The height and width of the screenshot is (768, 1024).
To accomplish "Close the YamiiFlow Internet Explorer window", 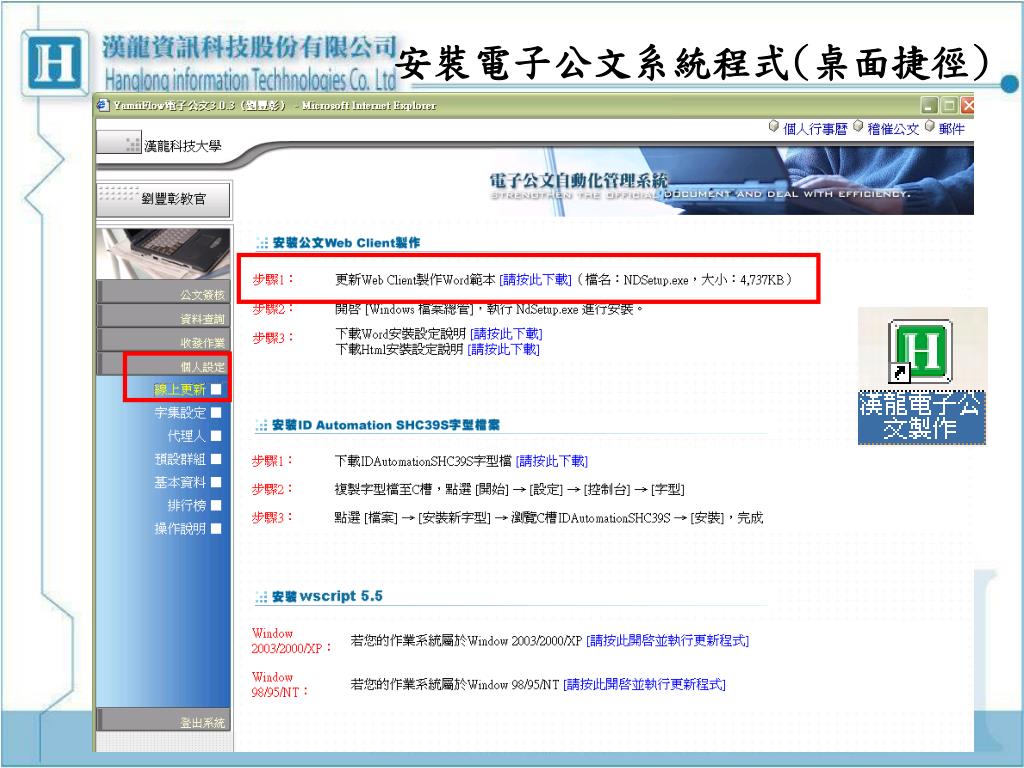I will pyautogui.click(x=967, y=105).
